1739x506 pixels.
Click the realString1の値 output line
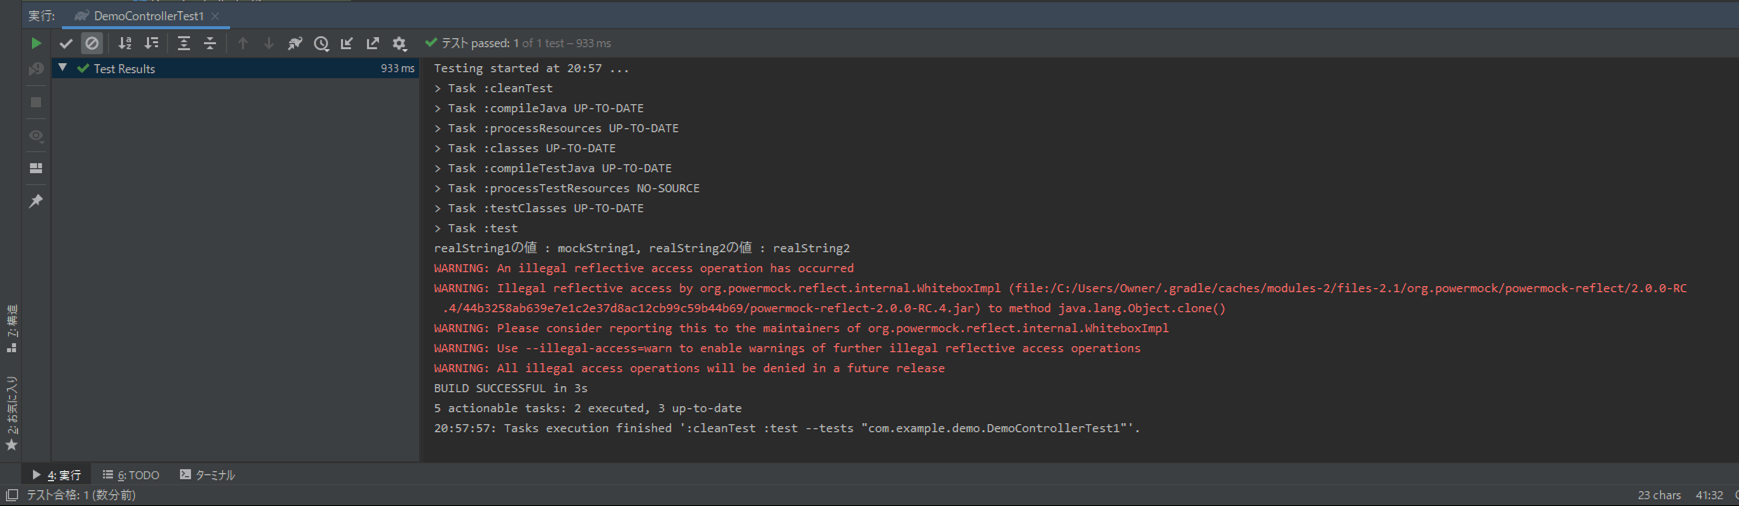click(x=641, y=248)
